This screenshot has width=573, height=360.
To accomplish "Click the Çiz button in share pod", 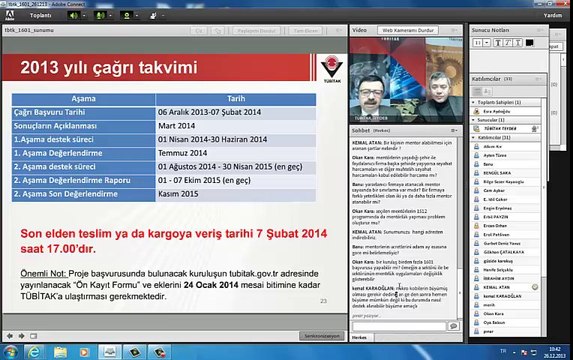I will tap(199, 31).
